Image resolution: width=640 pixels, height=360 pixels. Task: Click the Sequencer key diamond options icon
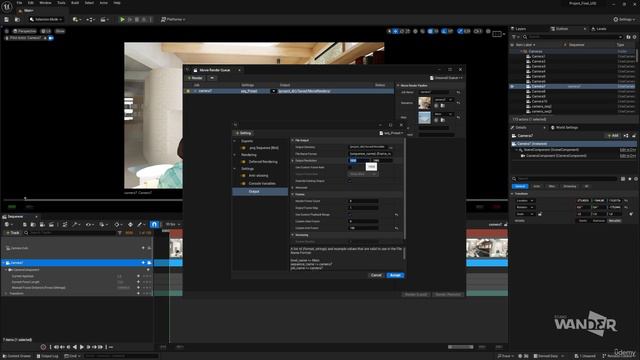118,224
